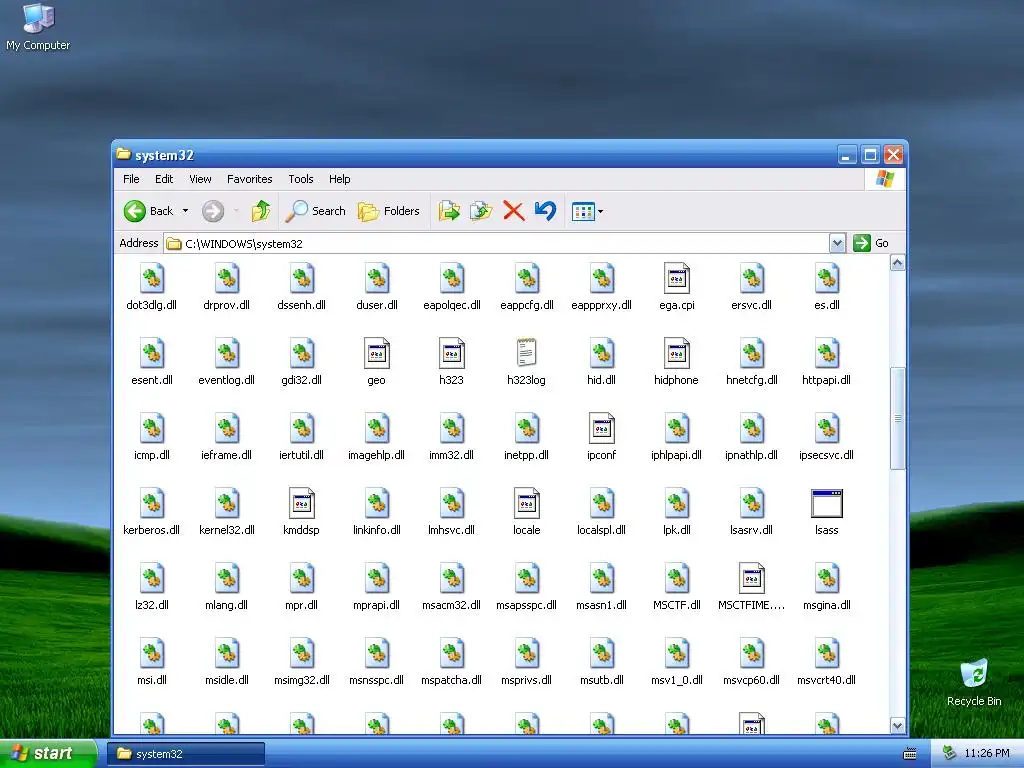Screen dimensions: 1024x768
Task: Select the msgina.dll file icon
Action: (827, 579)
